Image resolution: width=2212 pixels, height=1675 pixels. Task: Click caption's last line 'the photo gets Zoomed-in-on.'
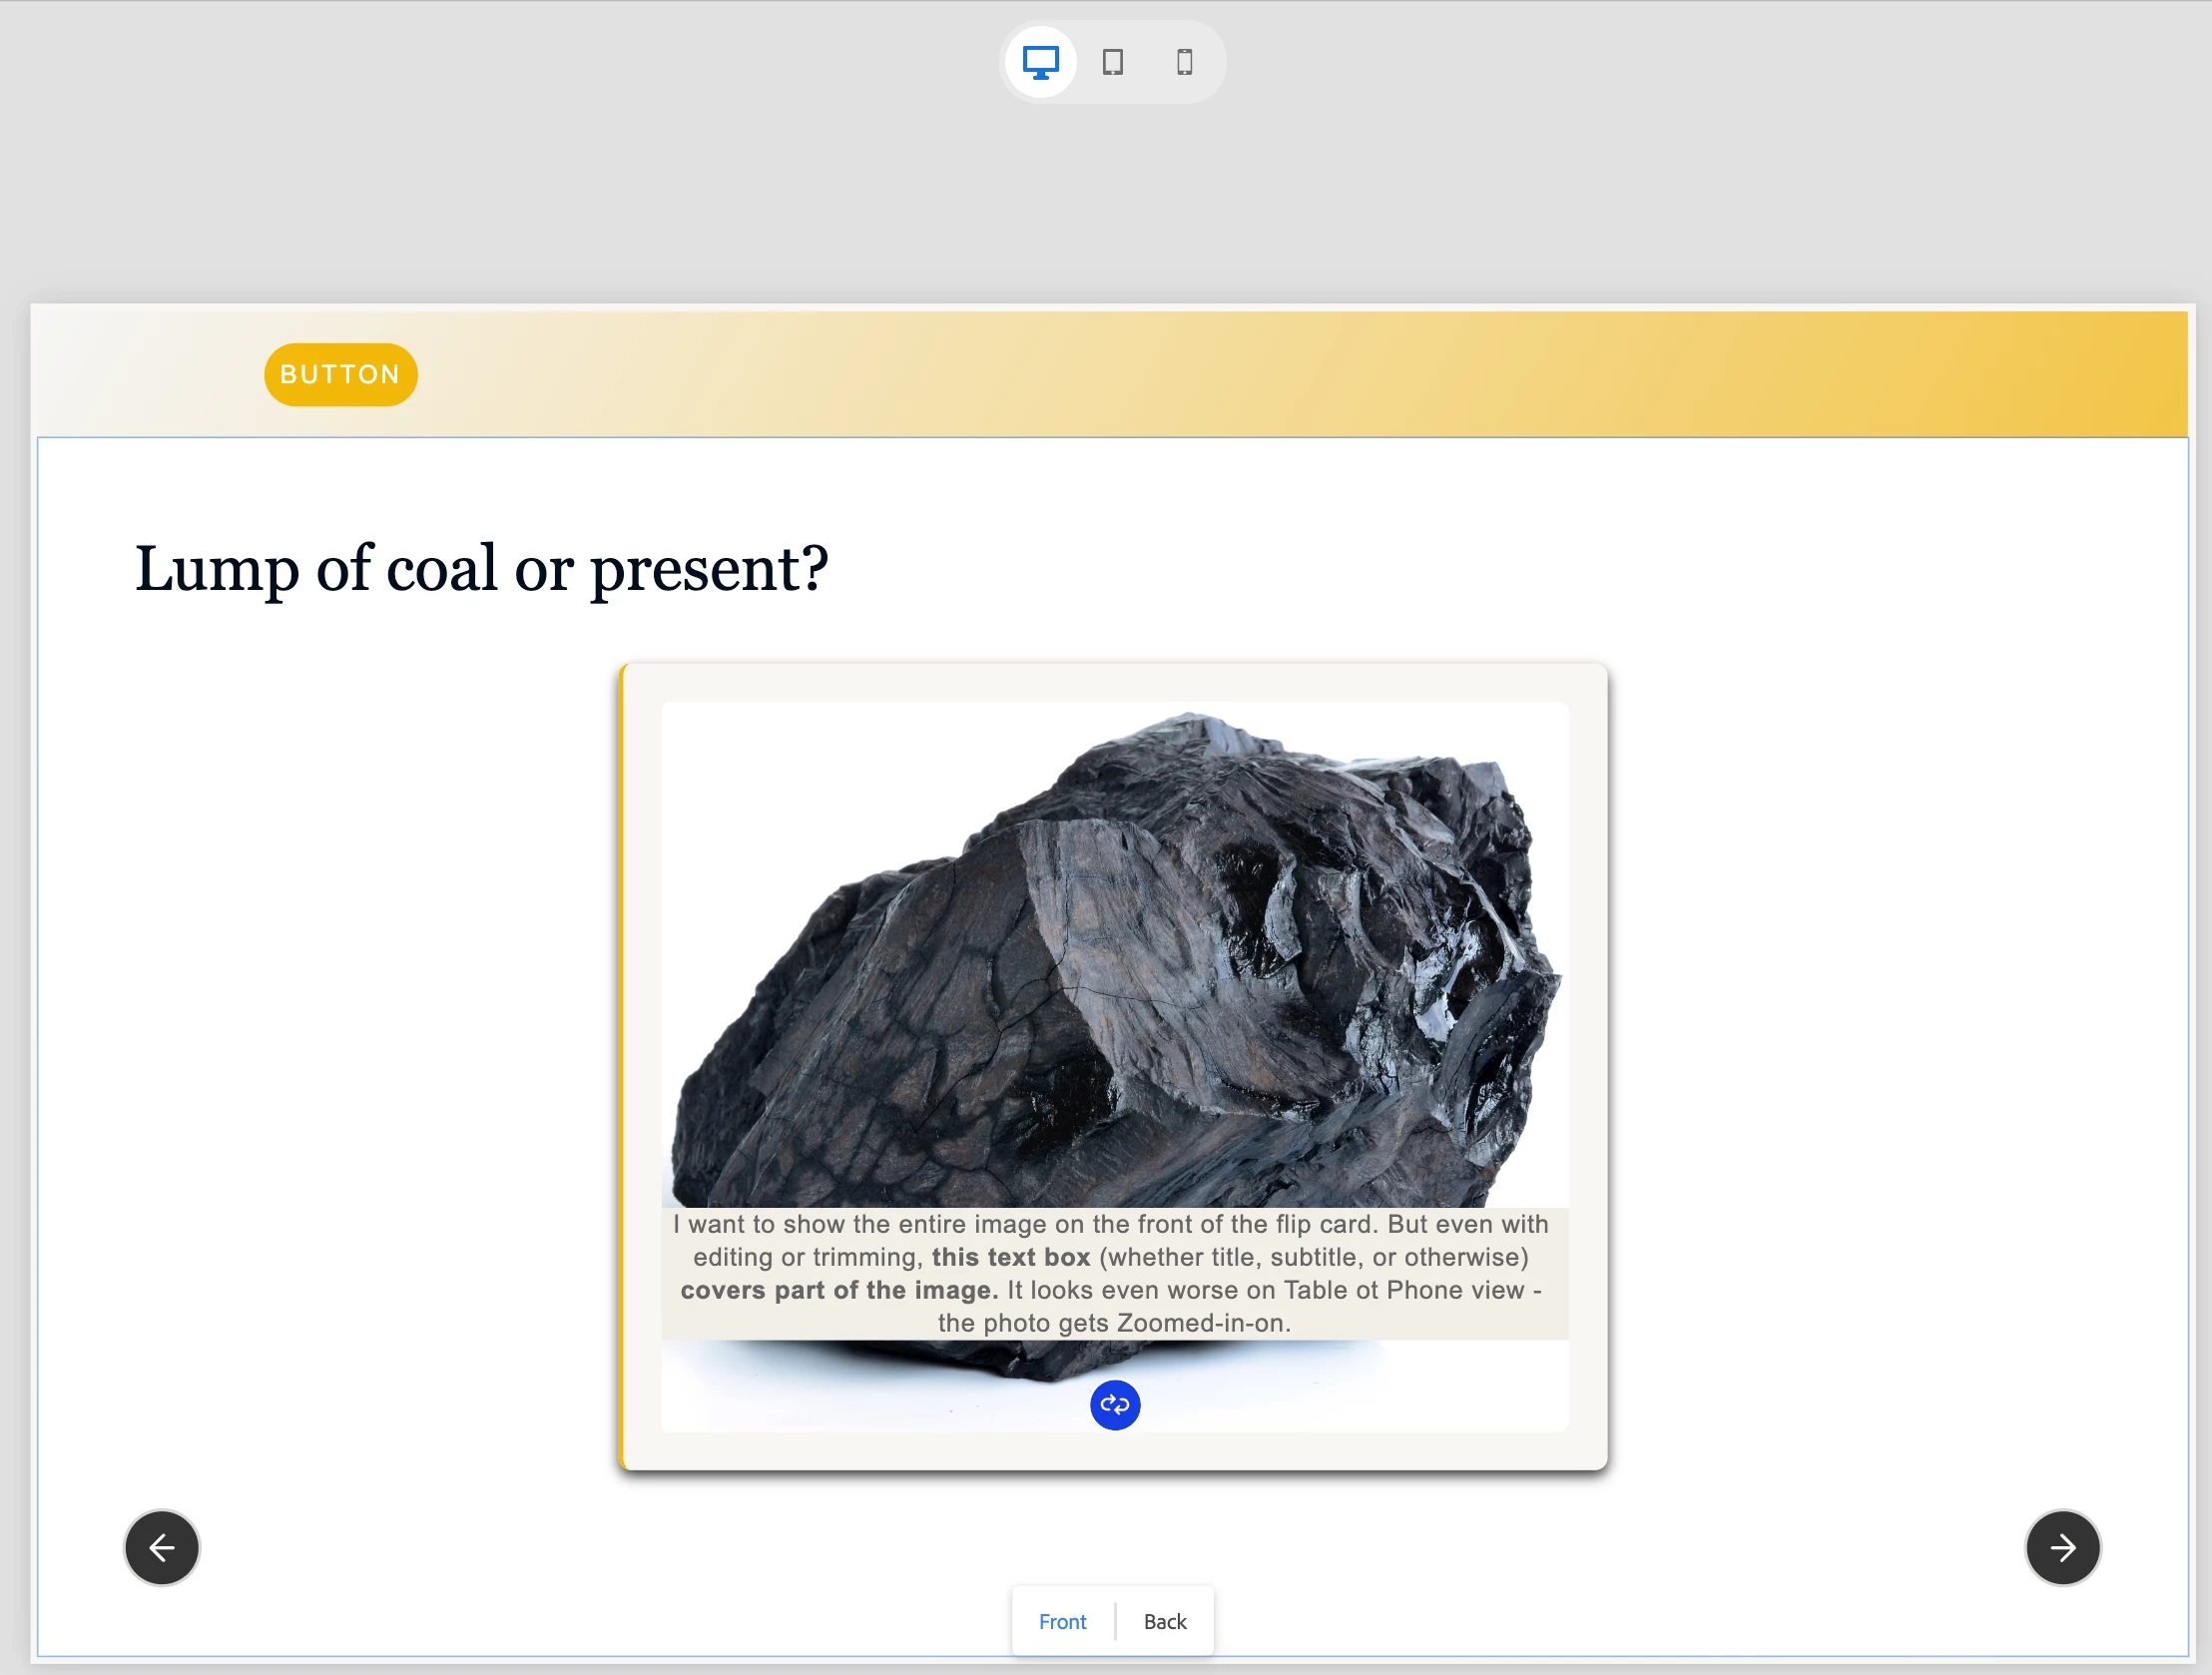[1114, 1323]
